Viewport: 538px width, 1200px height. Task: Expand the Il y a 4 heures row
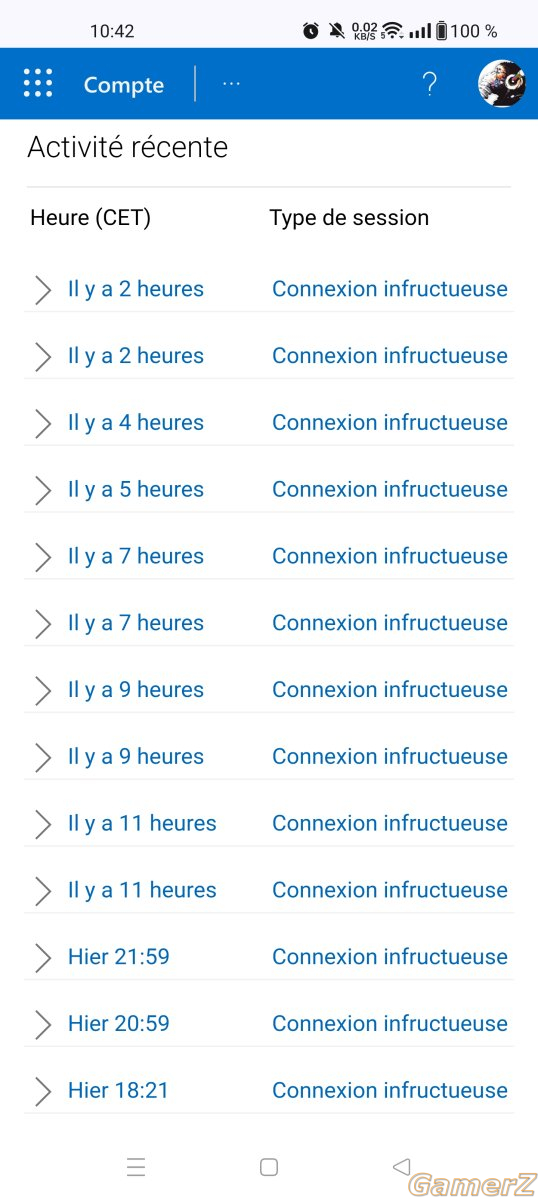pyautogui.click(x=269, y=423)
